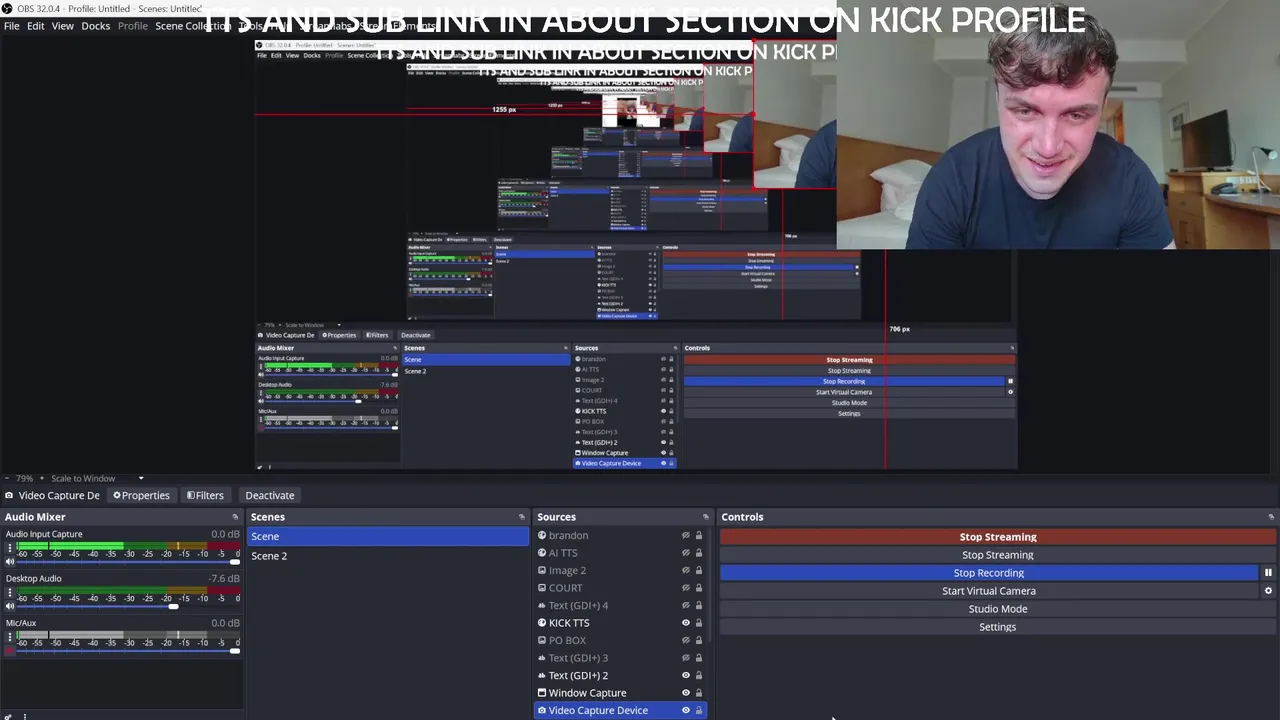Toggle visibility of Image 2
Image resolution: width=1280 pixels, height=720 pixels.
click(686, 571)
